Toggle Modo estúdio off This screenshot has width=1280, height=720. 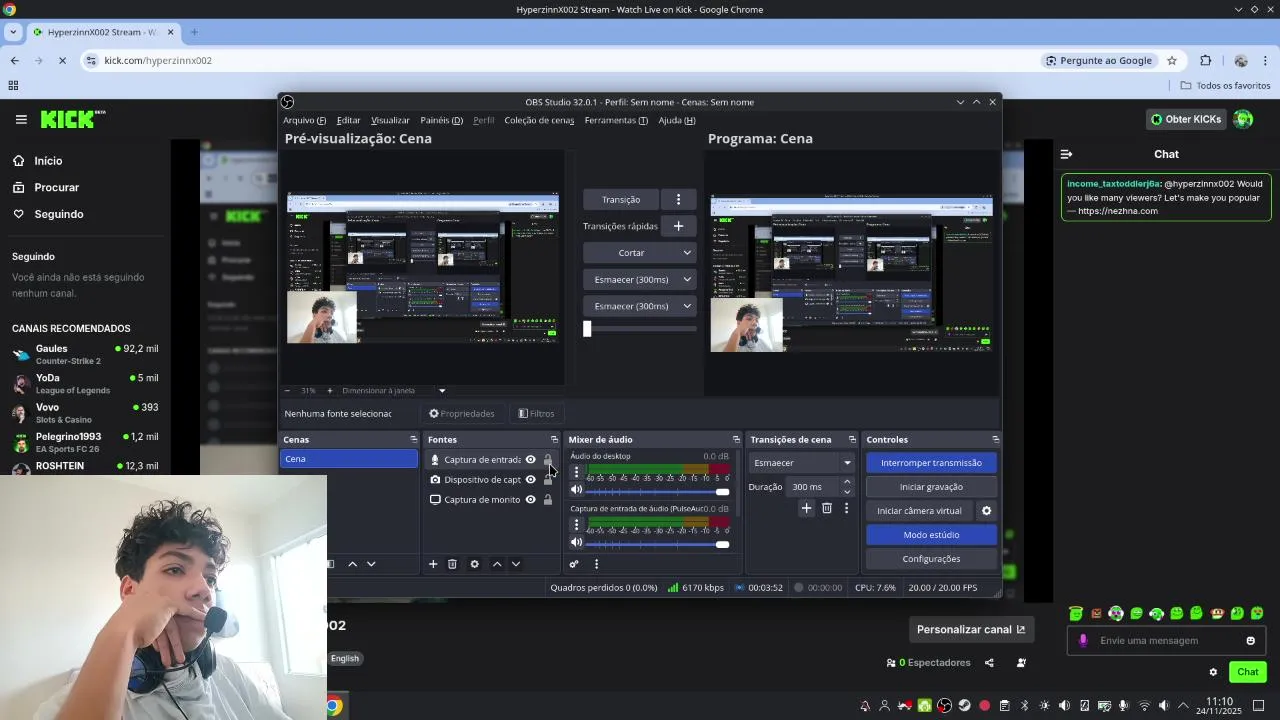click(931, 535)
